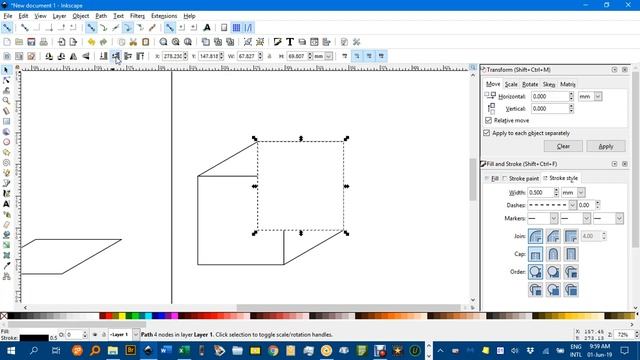Open the Dashes pattern dropdown
The image size is (640, 360).
(x=572, y=205)
